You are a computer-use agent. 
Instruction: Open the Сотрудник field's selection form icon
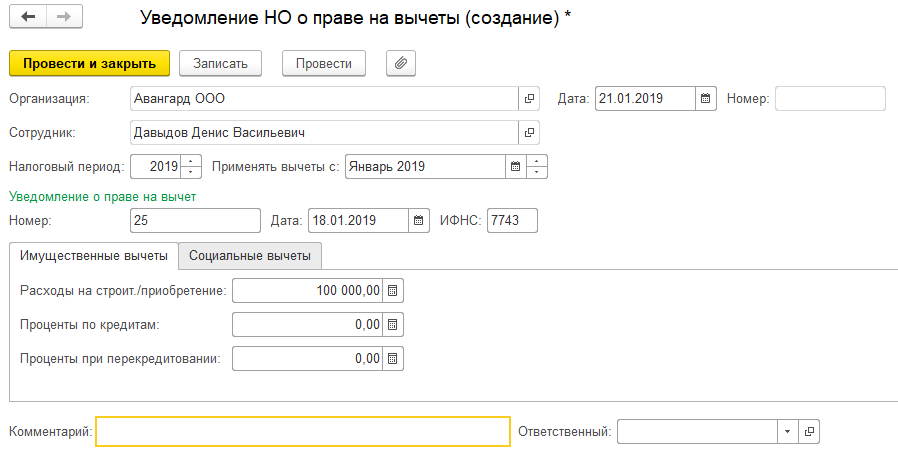(530, 132)
